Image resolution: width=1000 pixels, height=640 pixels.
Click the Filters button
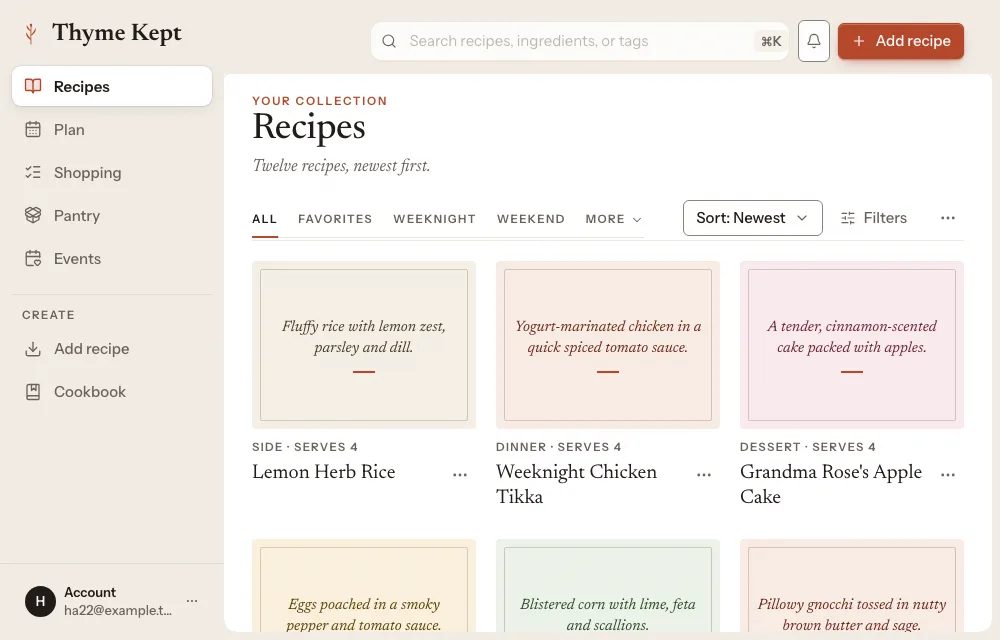(x=874, y=218)
